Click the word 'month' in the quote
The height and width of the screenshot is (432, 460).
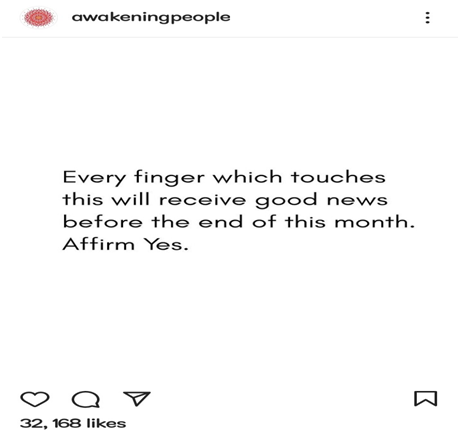pyautogui.click(x=371, y=222)
